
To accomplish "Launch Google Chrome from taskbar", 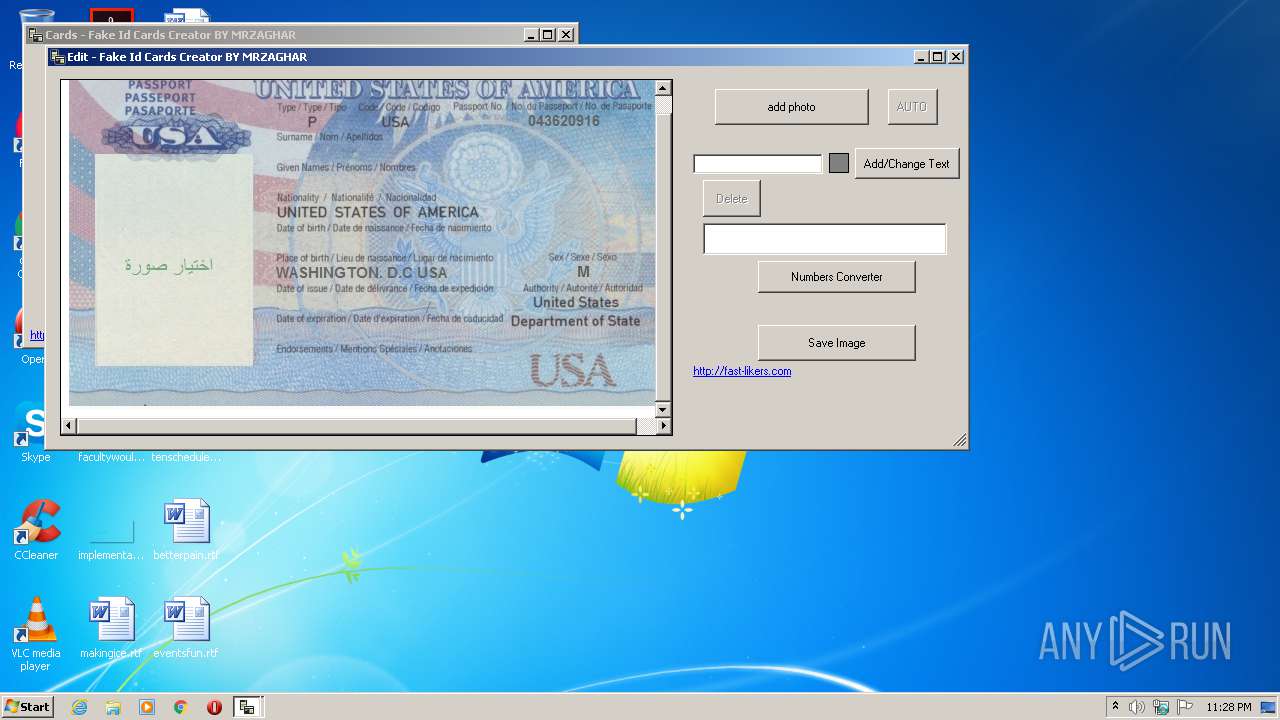I will tap(180, 707).
